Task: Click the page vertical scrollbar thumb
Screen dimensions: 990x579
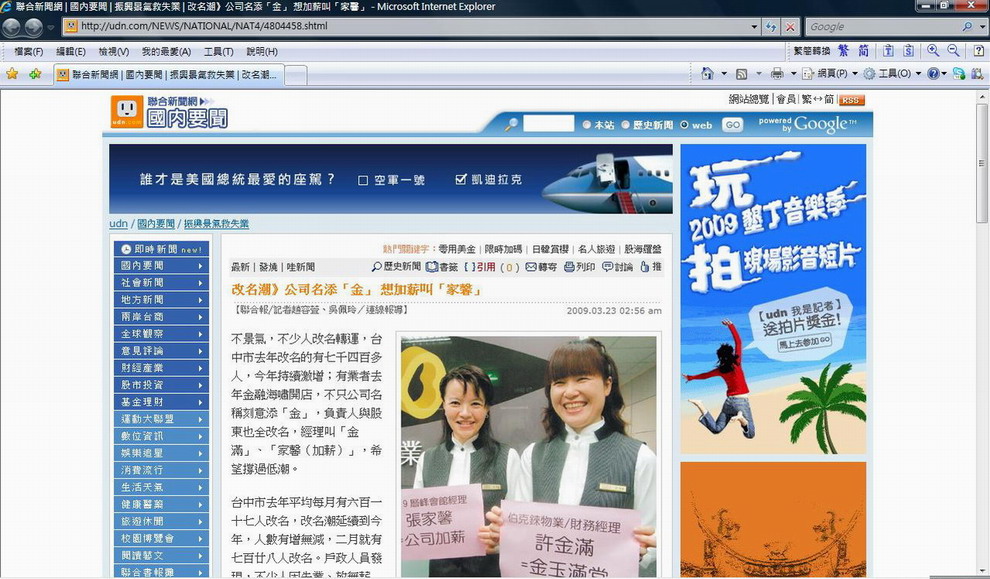Action: tap(982, 164)
